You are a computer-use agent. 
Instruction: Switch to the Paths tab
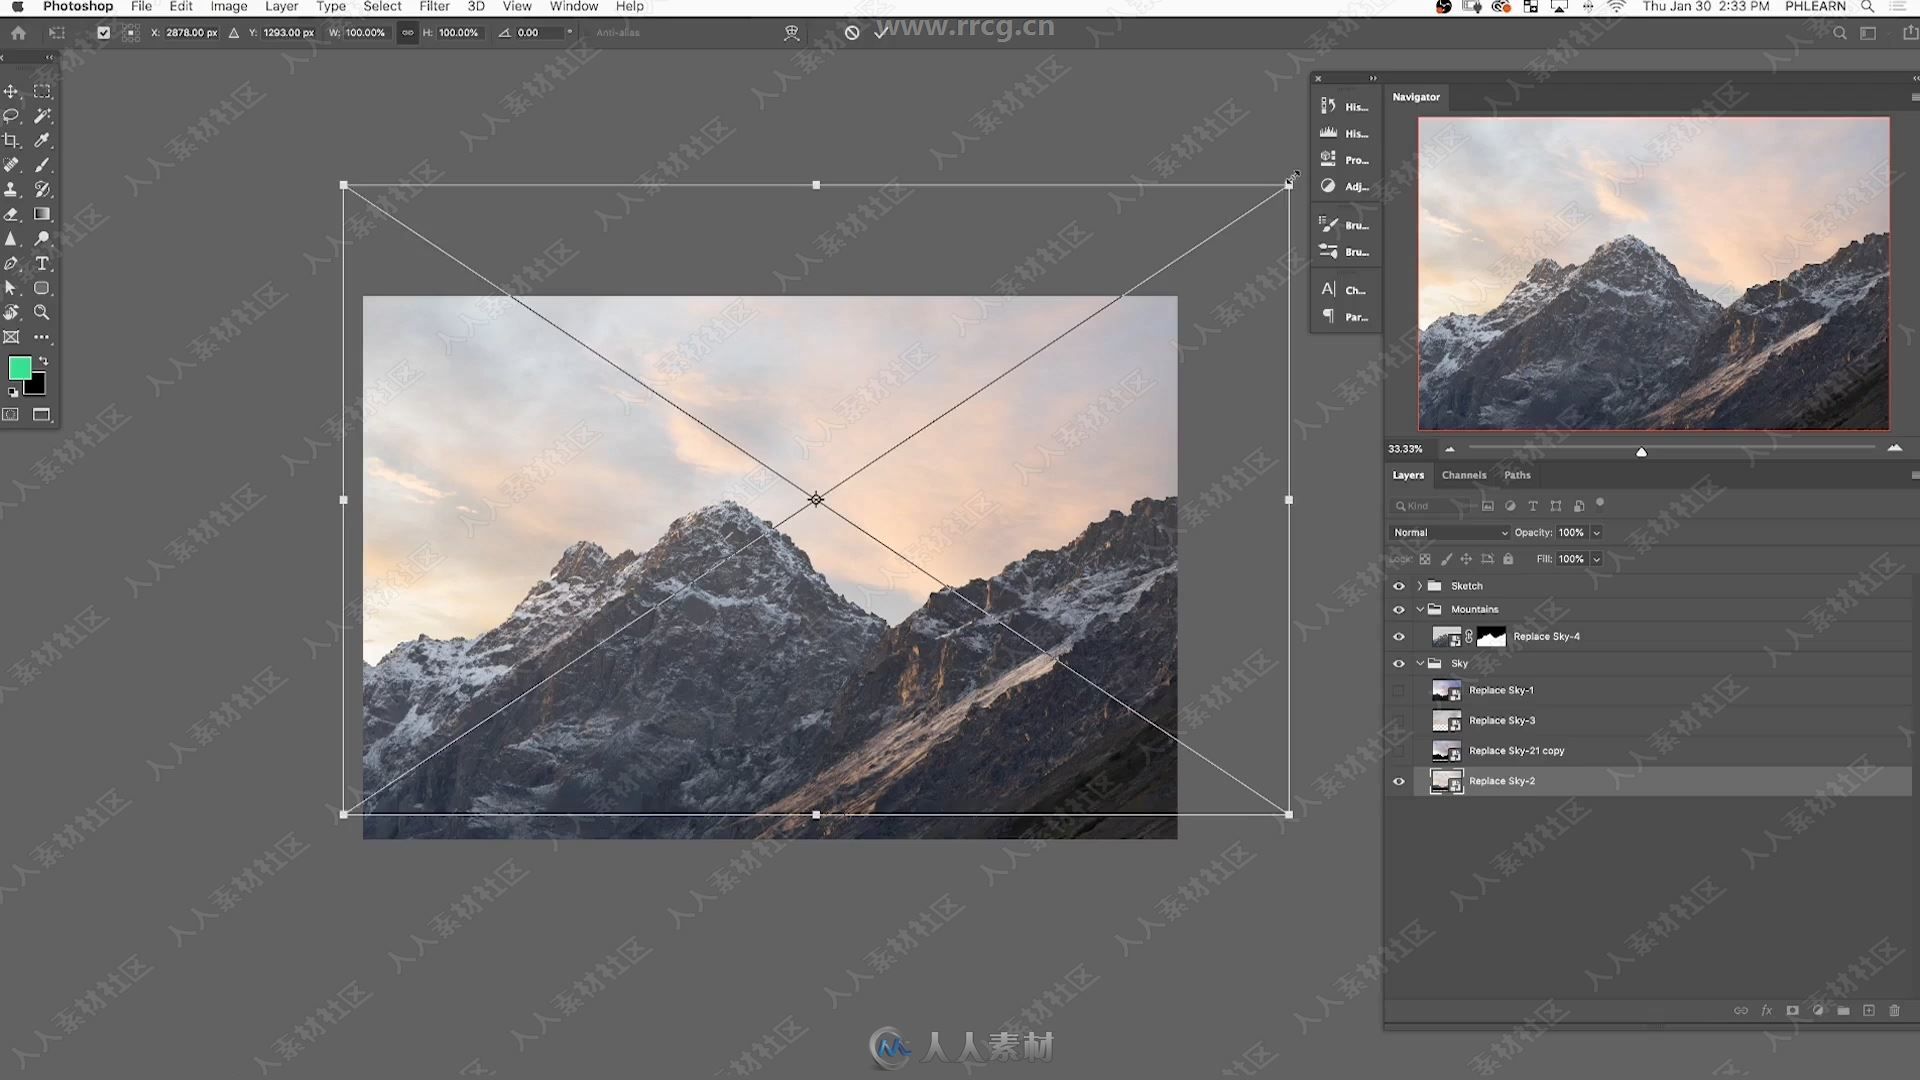point(1516,475)
